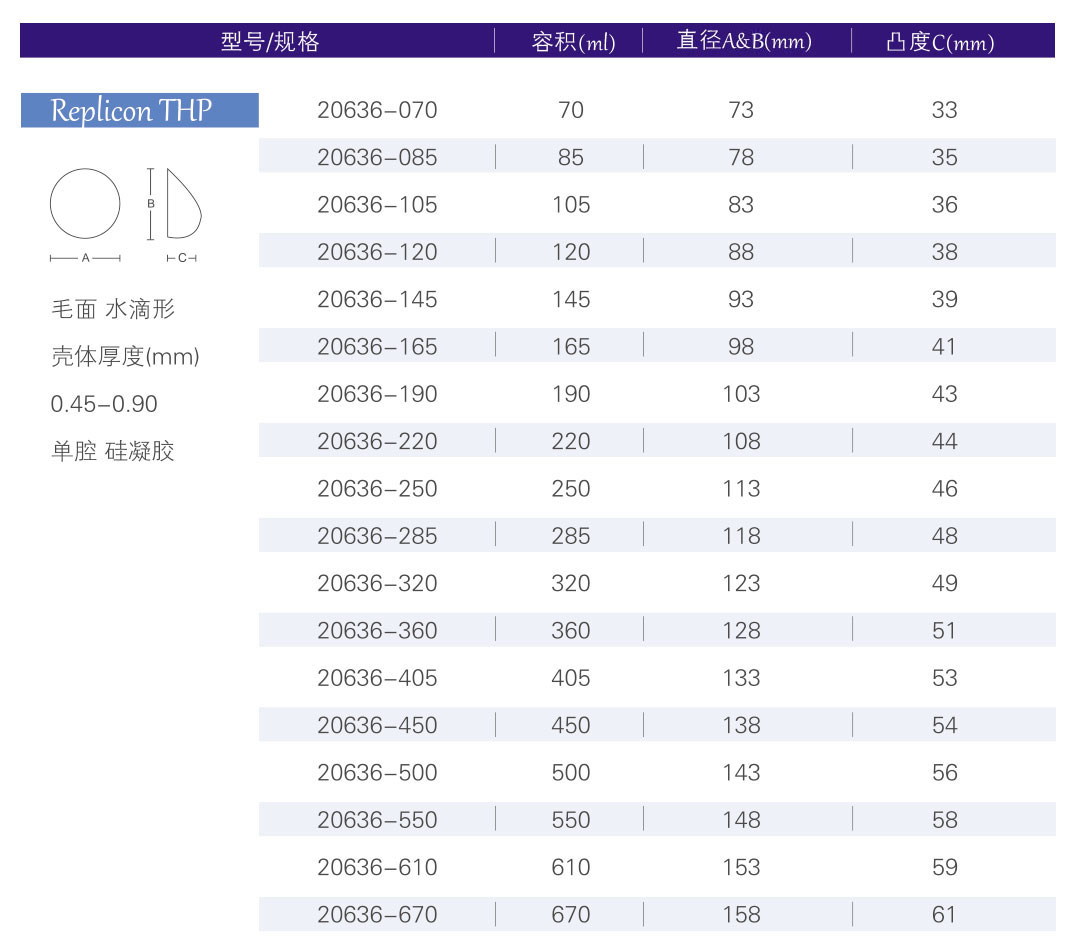Select model number 20636-220
This screenshot has height=942, width=1080.
(x=377, y=441)
